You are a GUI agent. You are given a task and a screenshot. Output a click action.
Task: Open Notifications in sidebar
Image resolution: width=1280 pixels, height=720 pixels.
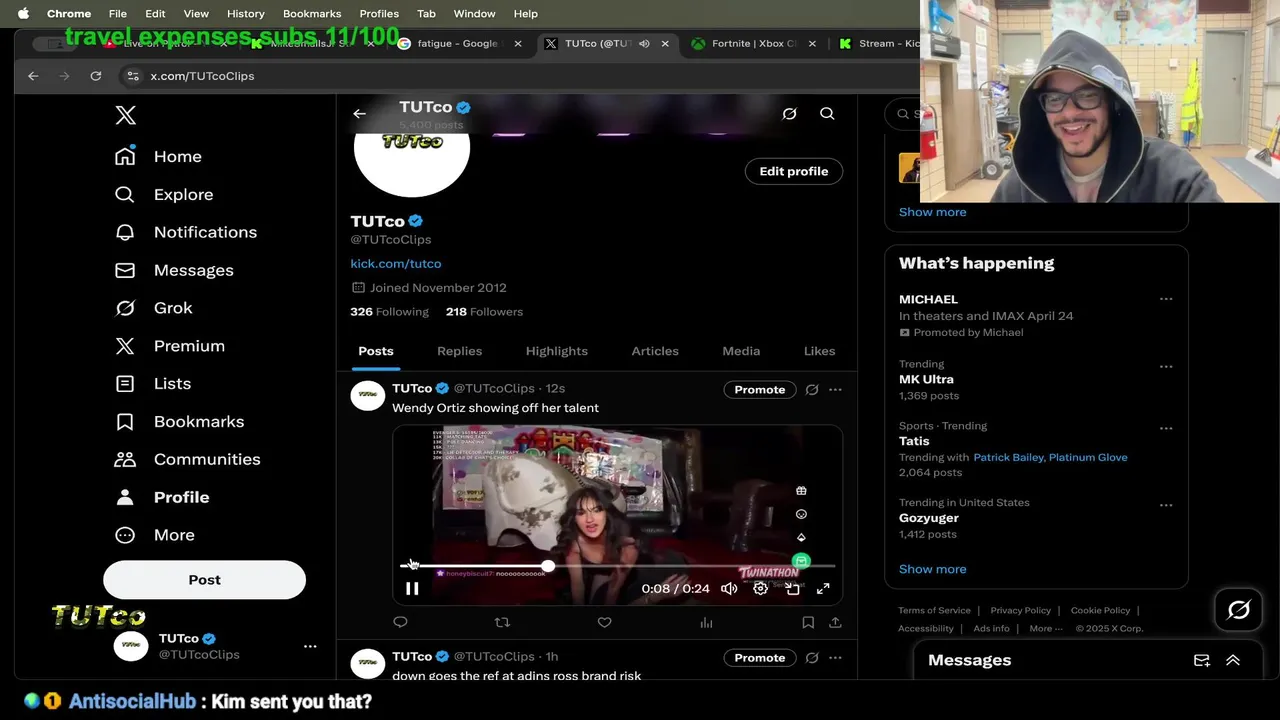tap(186, 232)
